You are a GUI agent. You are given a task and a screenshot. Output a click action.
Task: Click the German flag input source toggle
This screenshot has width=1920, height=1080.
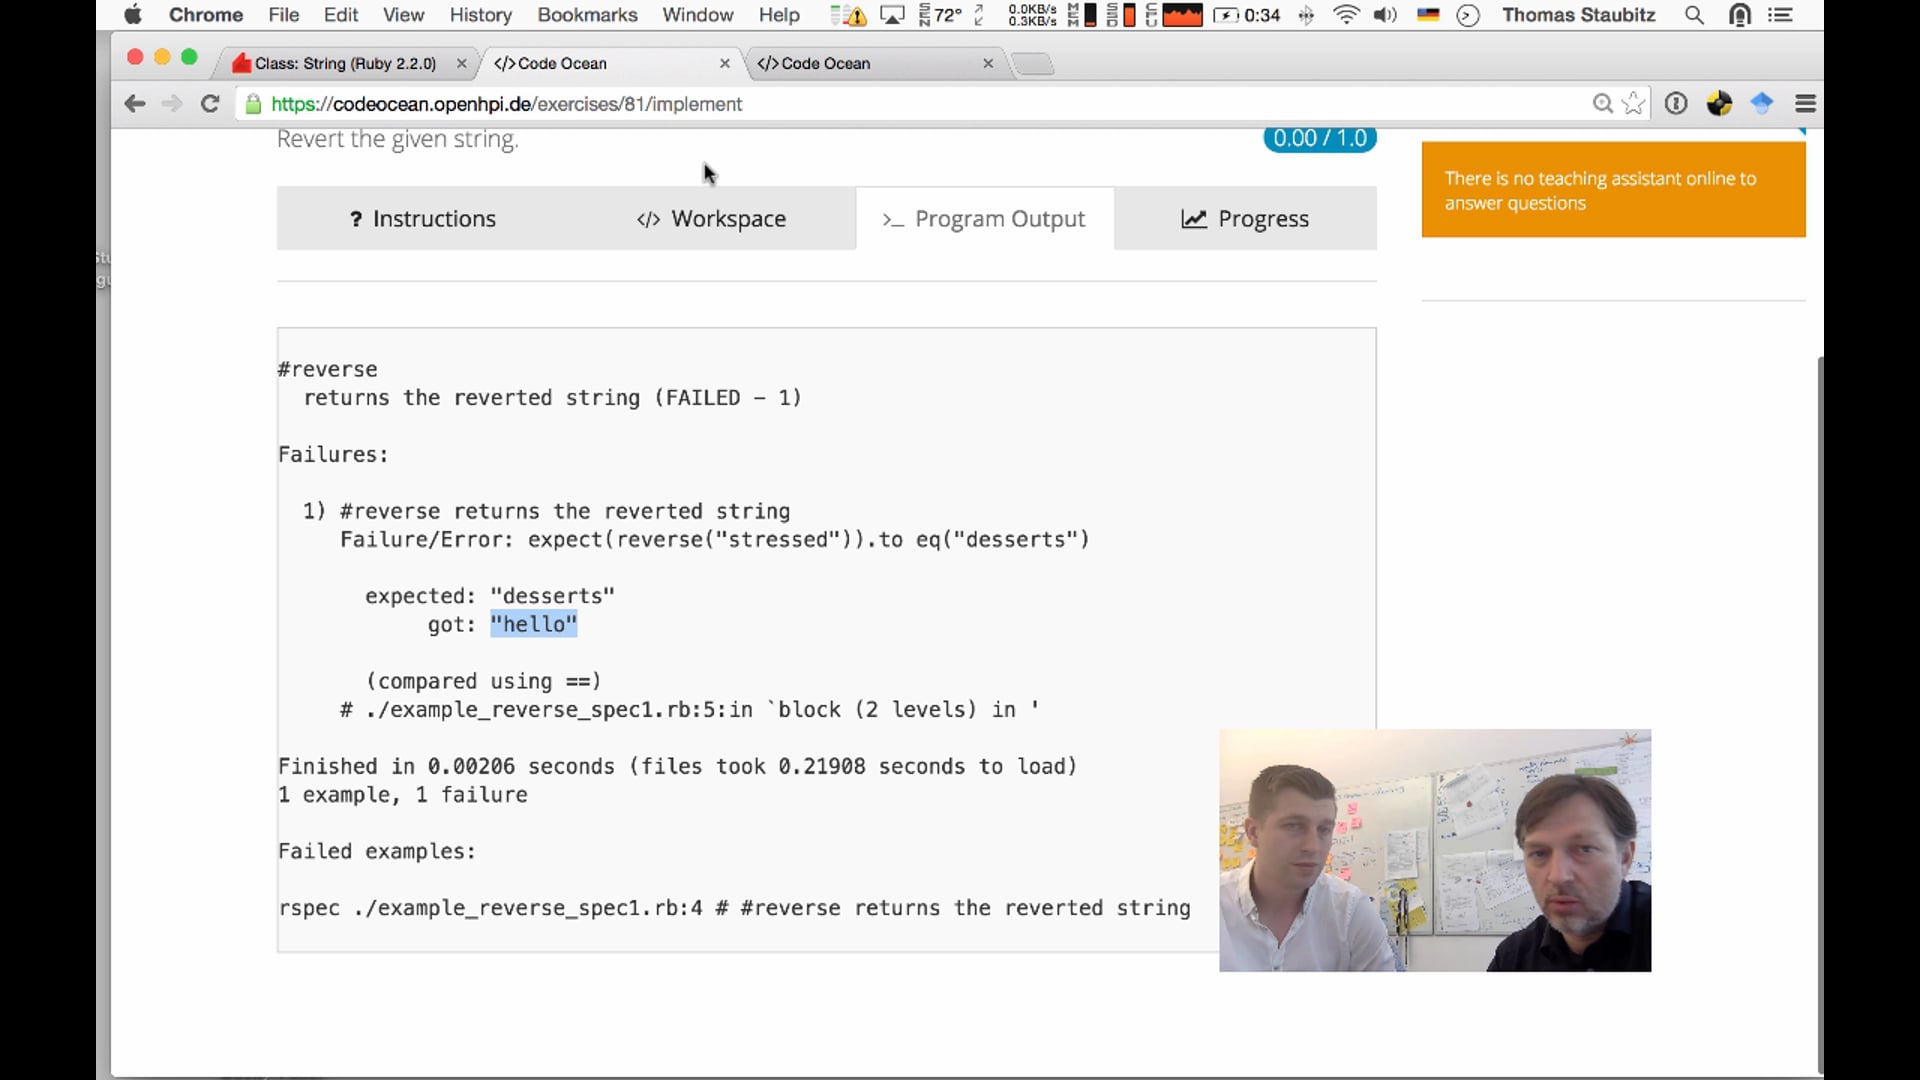click(1428, 15)
